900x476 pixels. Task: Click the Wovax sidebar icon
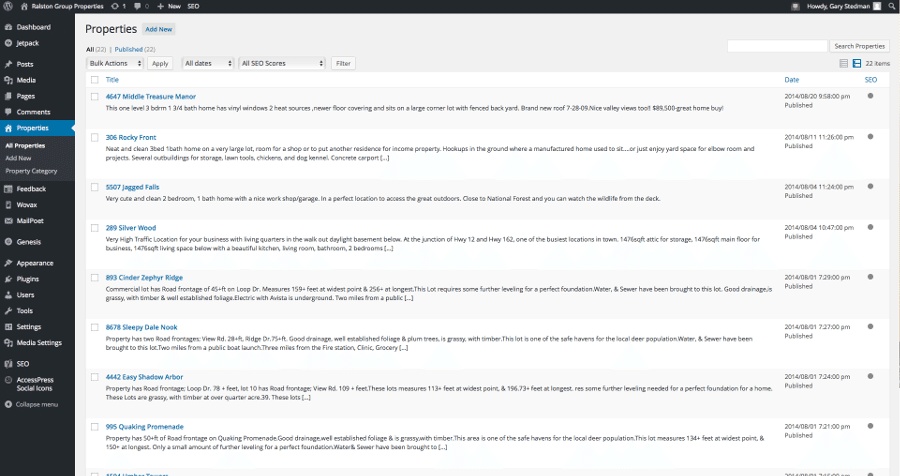coord(8,205)
